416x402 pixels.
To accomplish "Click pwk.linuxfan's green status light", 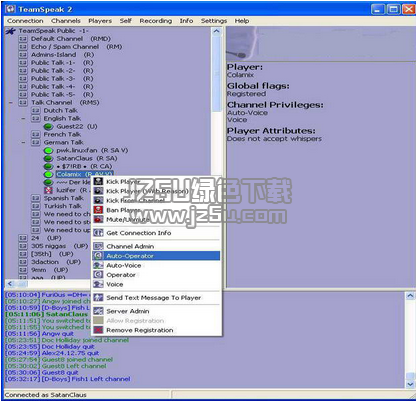I will (x=49, y=151).
